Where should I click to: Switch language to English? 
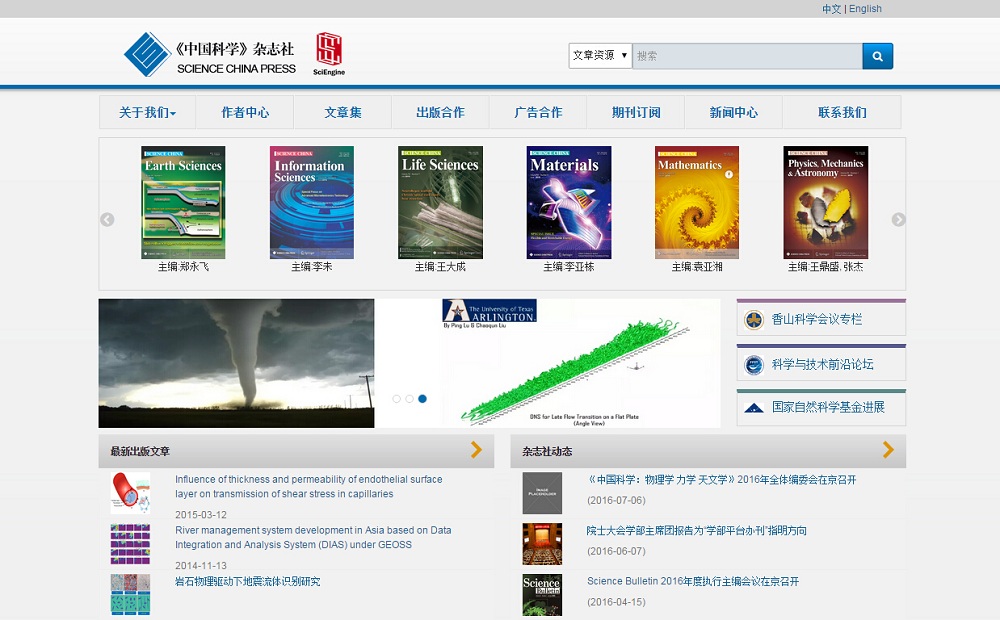tap(865, 9)
